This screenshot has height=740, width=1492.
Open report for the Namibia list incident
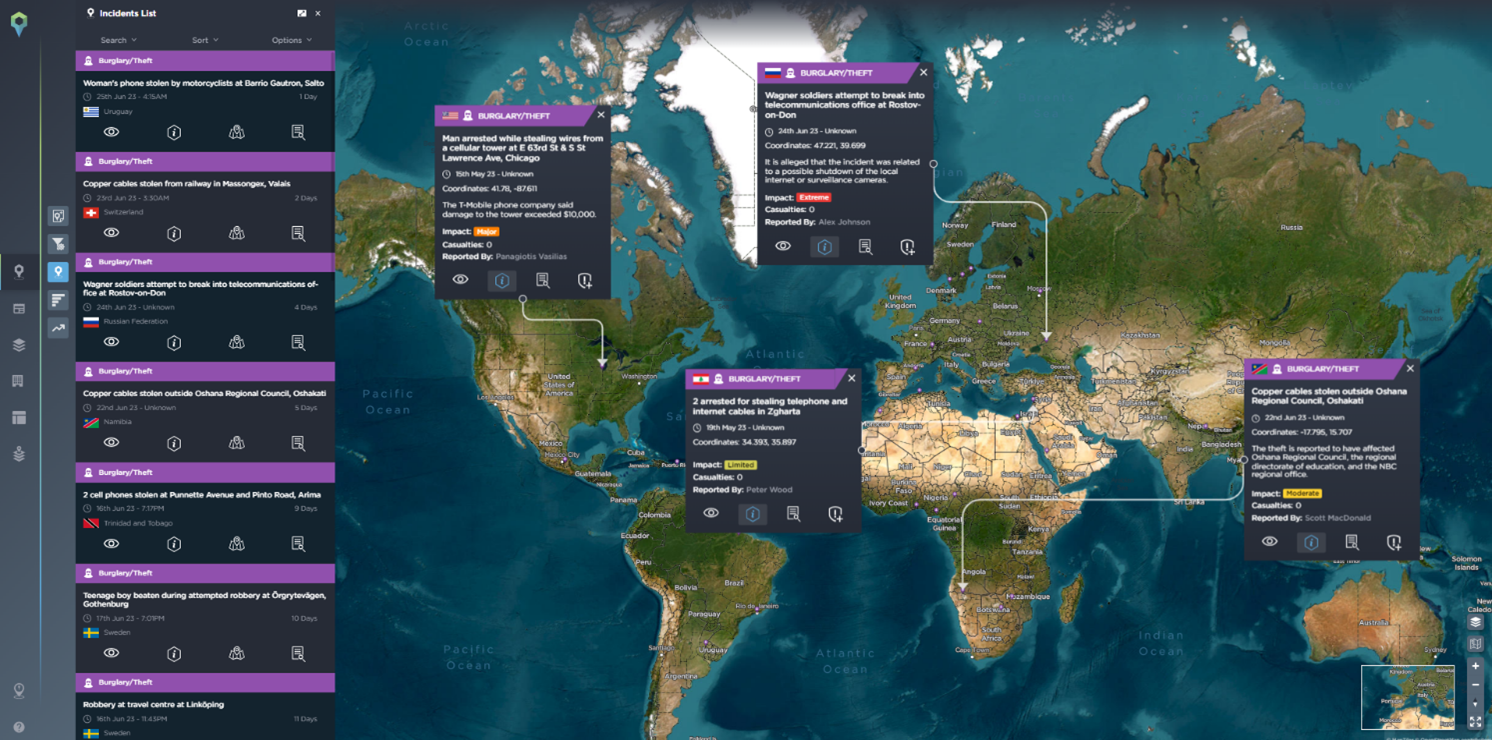[x=298, y=443]
